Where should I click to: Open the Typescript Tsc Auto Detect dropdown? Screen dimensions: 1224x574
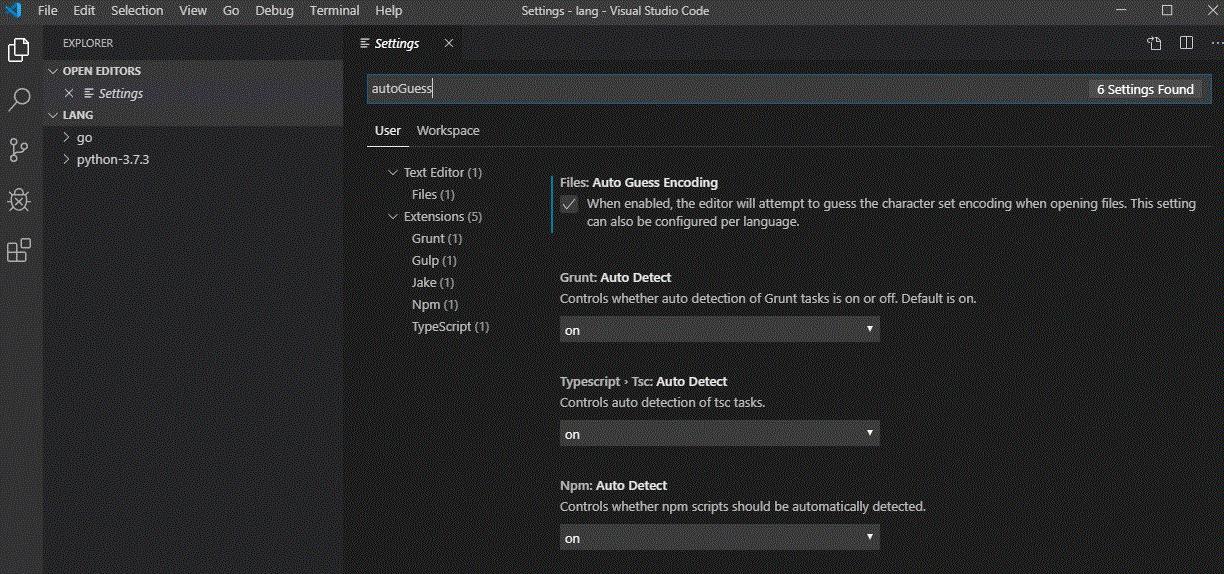tap(719, 434)
